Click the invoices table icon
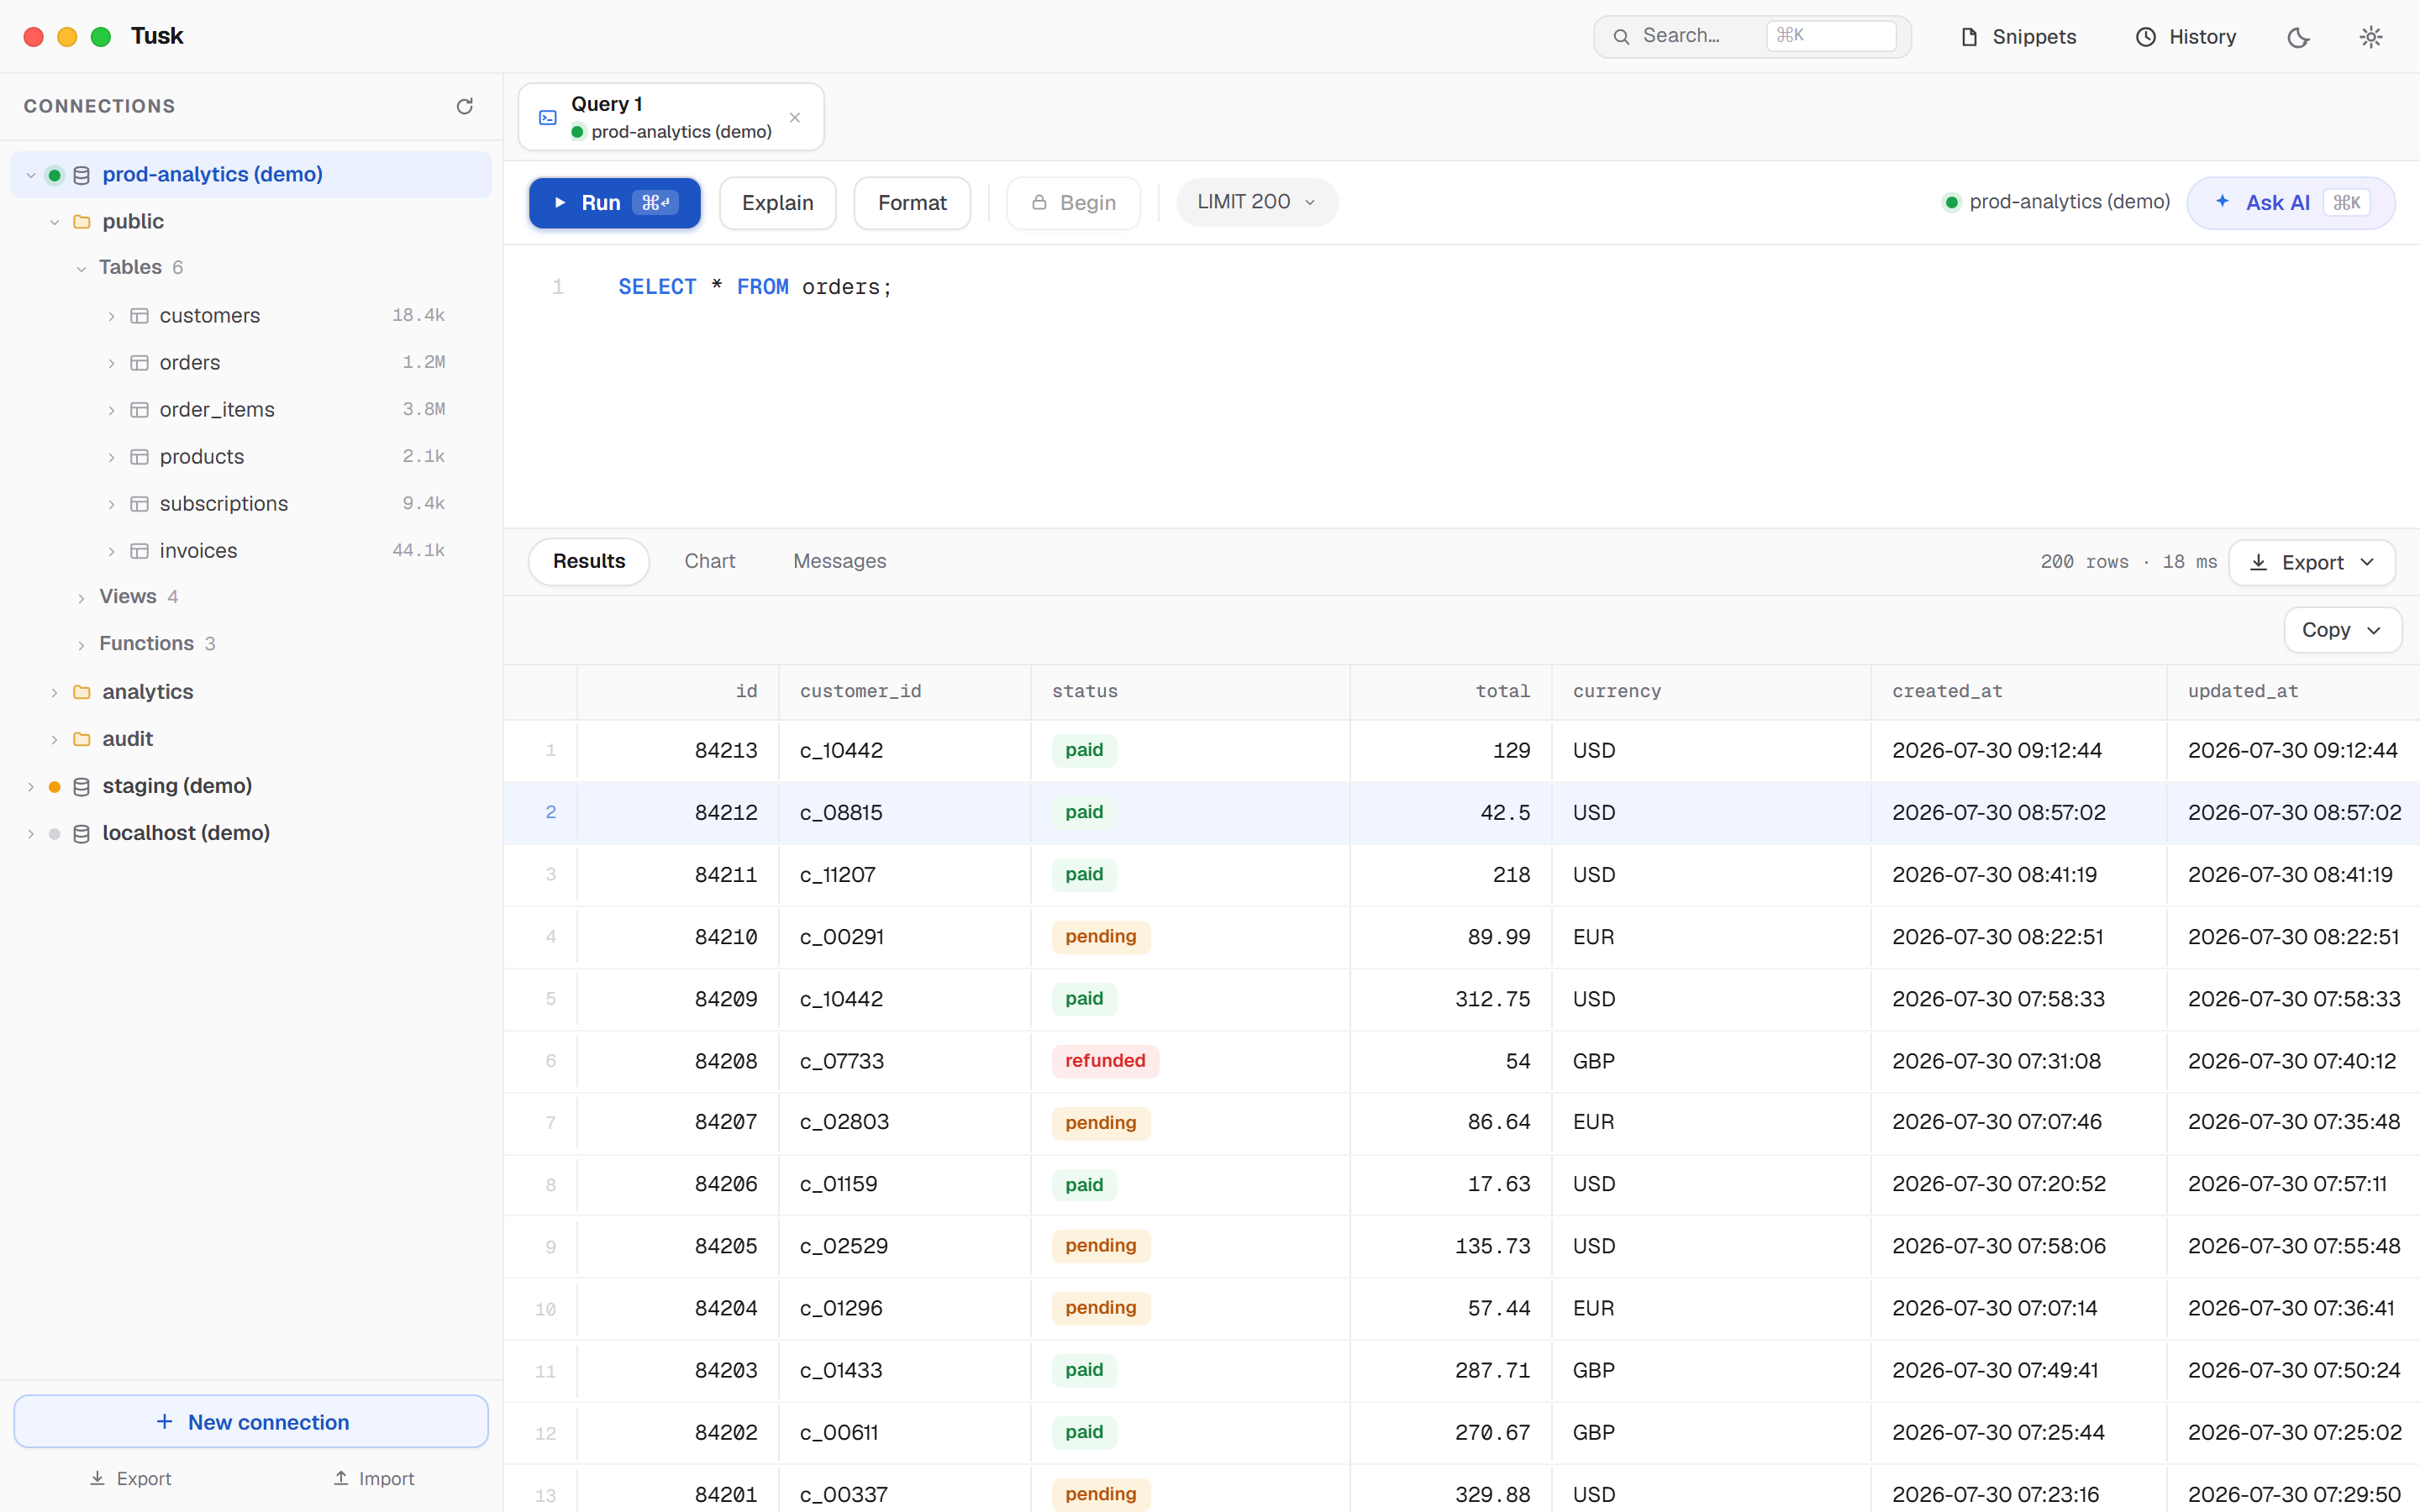The height and width of the screenshot is (1512, 2420). pos(140,551)
